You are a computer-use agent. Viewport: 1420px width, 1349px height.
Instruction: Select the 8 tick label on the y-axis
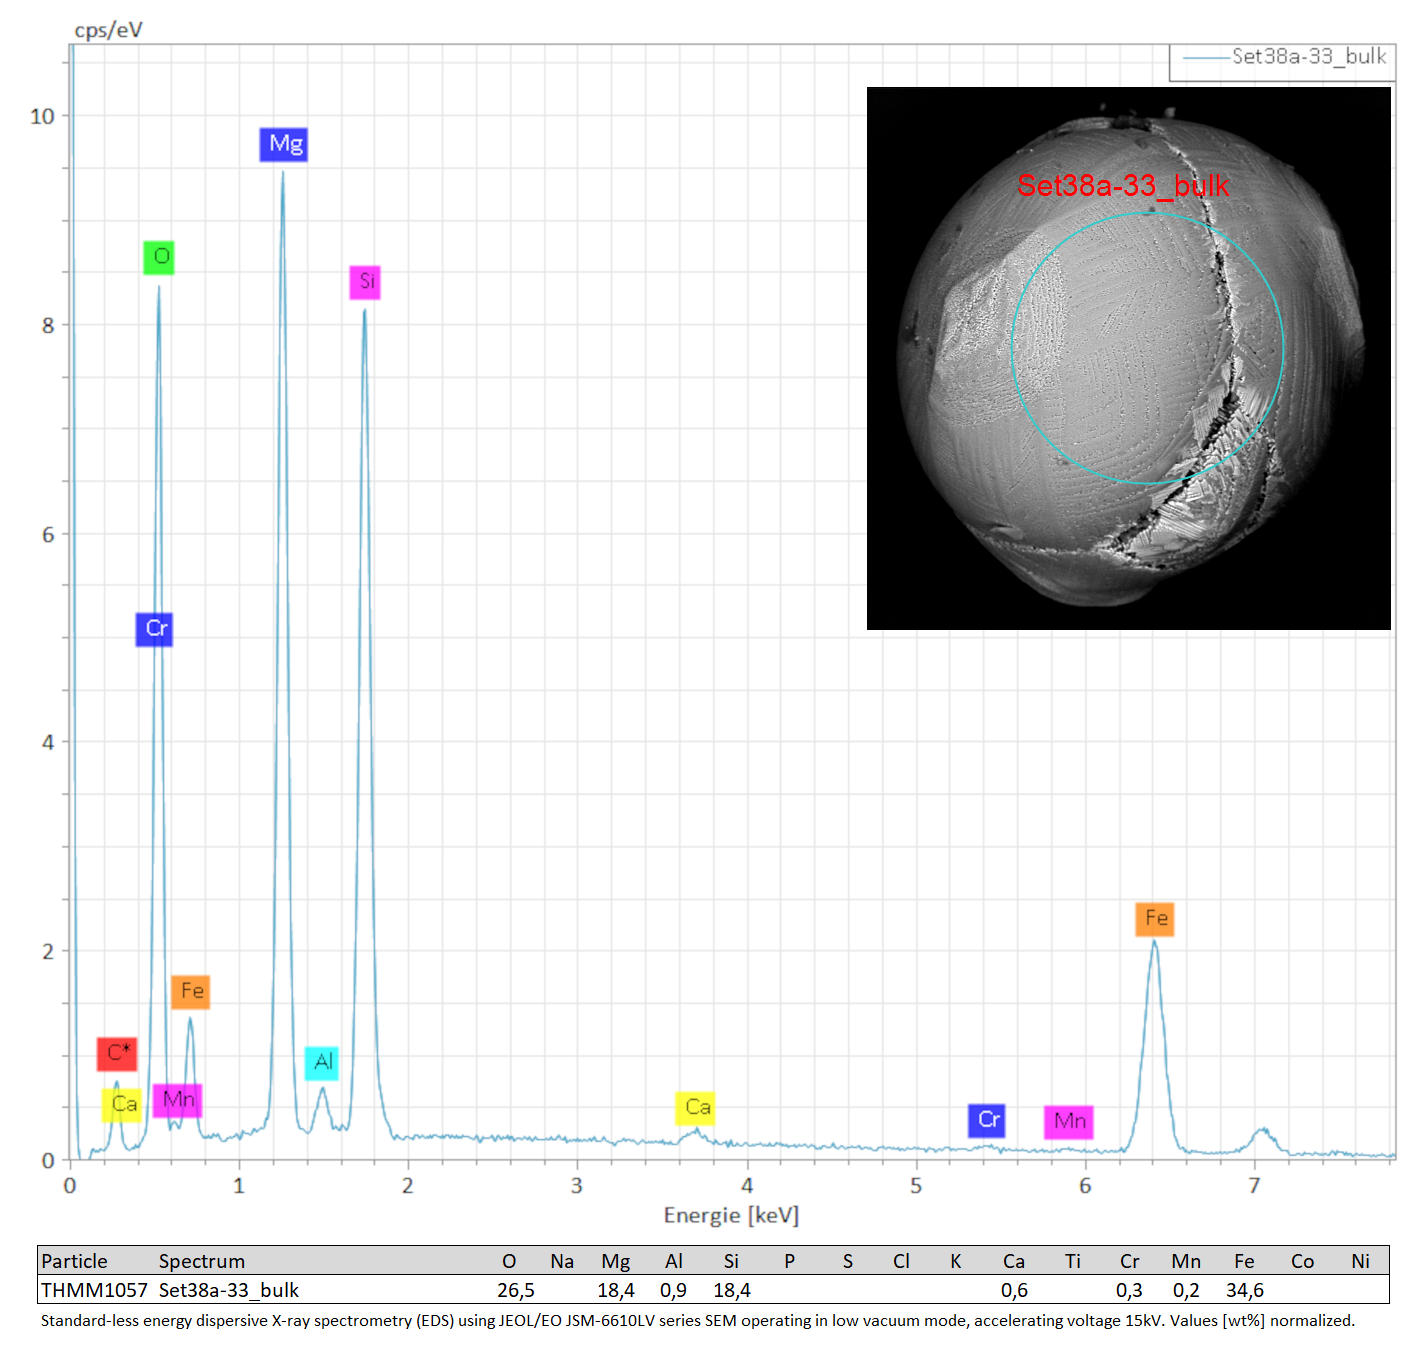(x=48, y=325)
